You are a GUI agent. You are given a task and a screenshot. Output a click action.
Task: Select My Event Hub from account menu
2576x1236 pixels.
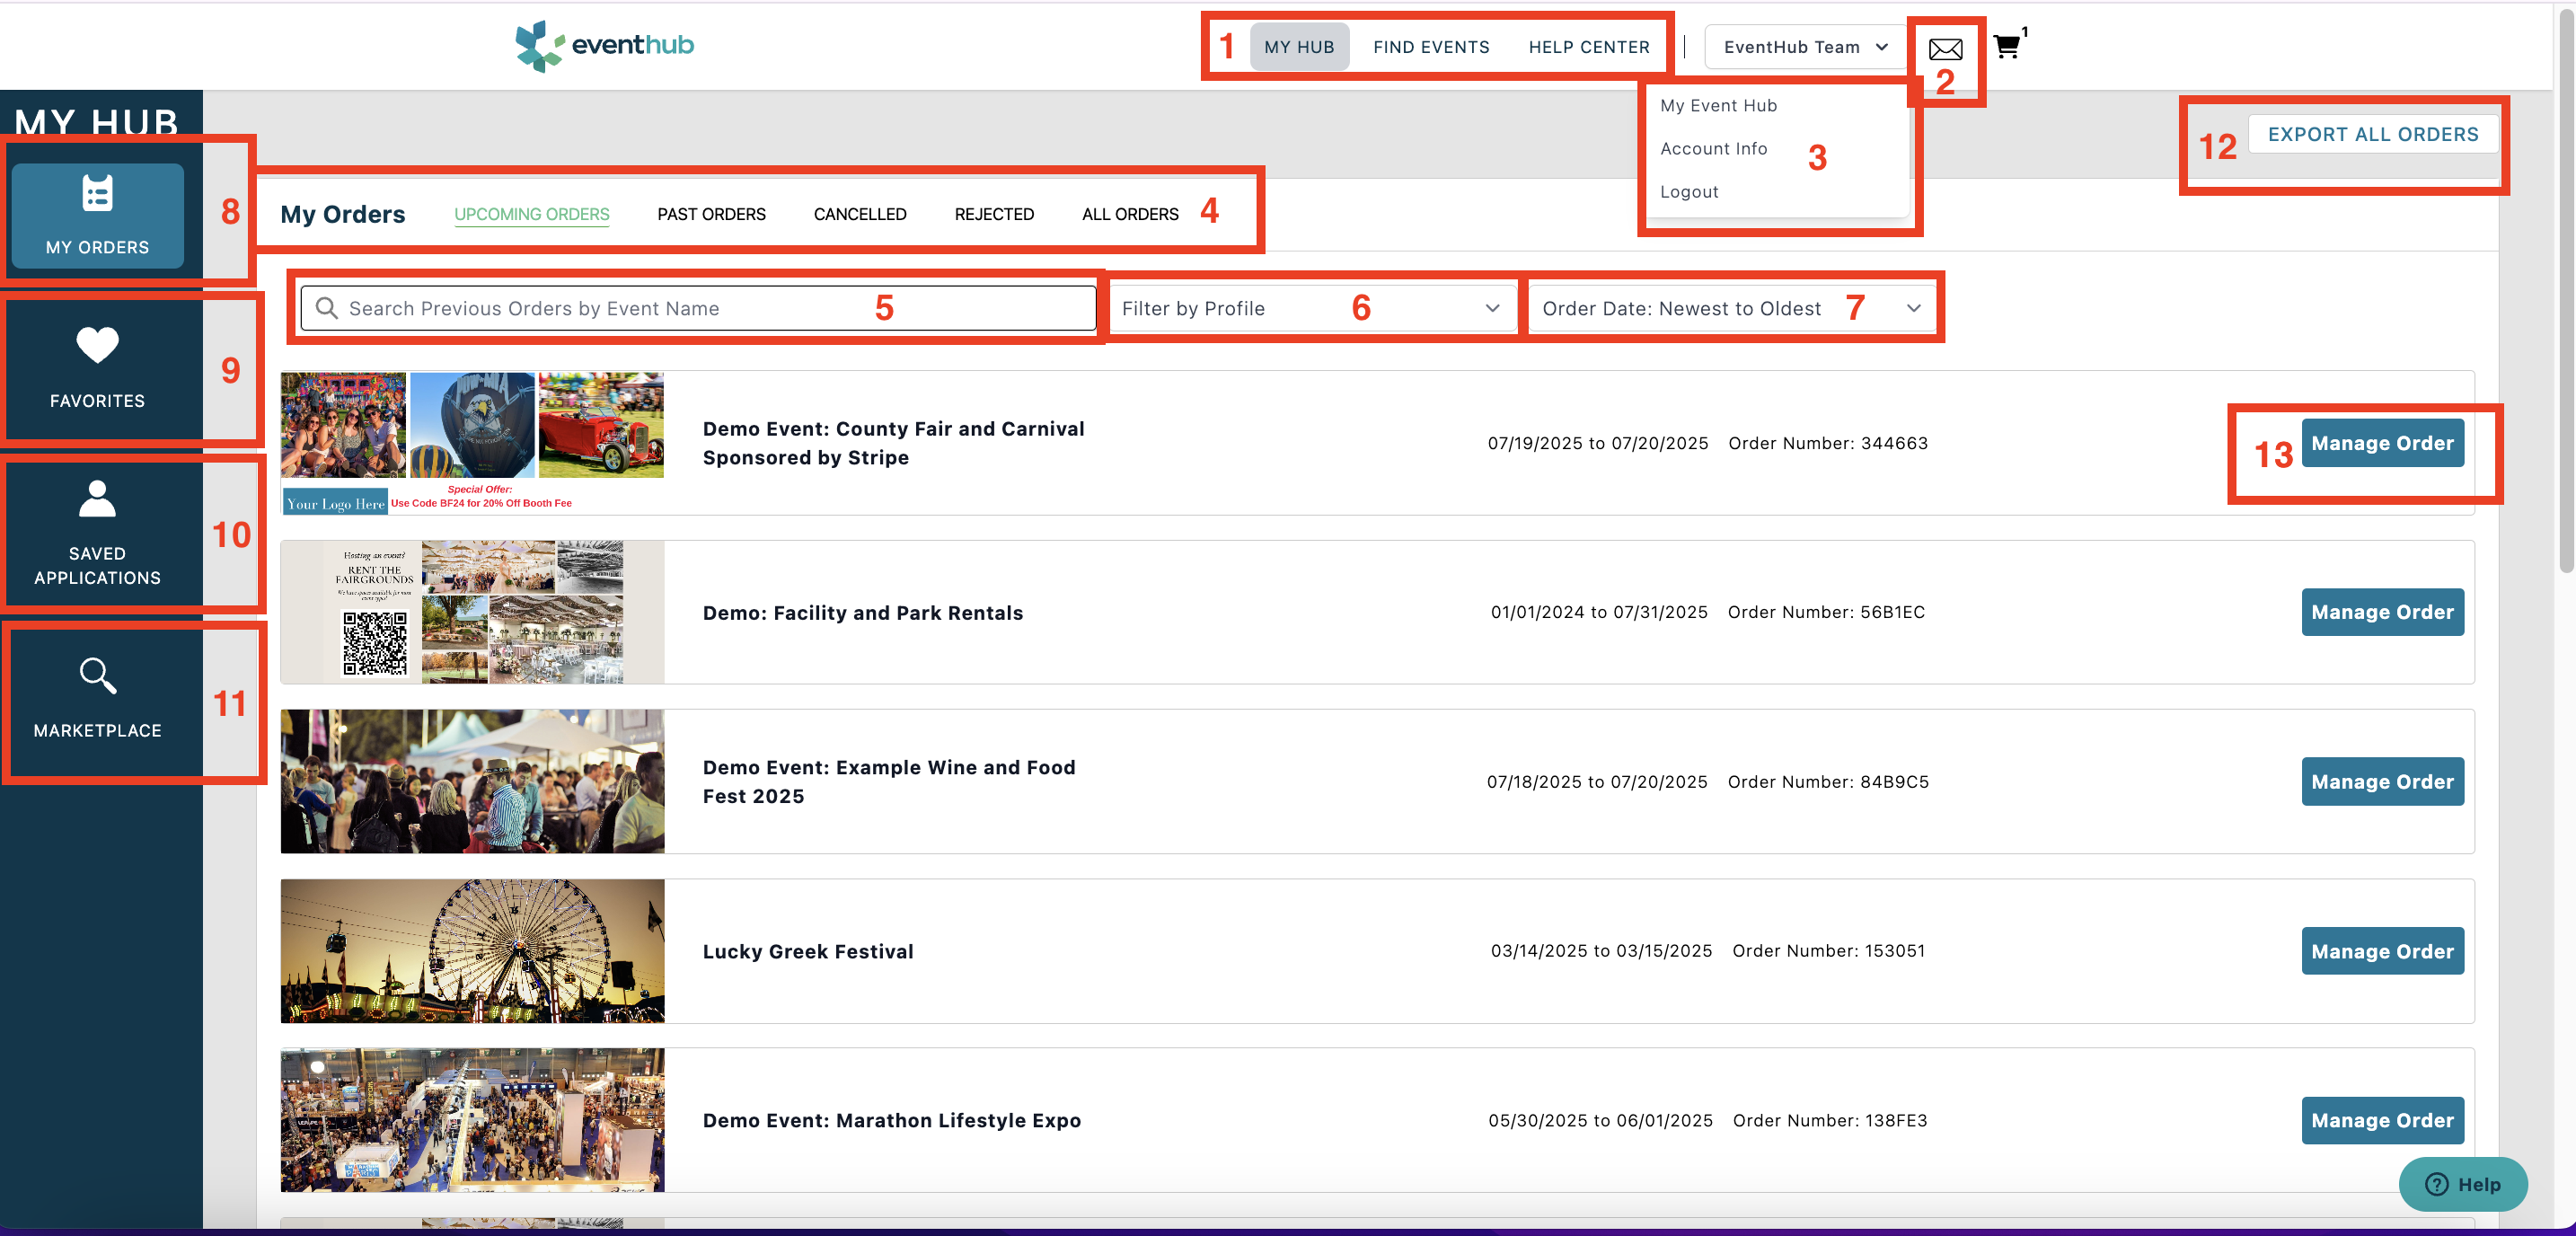pyautogui.click(x=1718, y=105)
